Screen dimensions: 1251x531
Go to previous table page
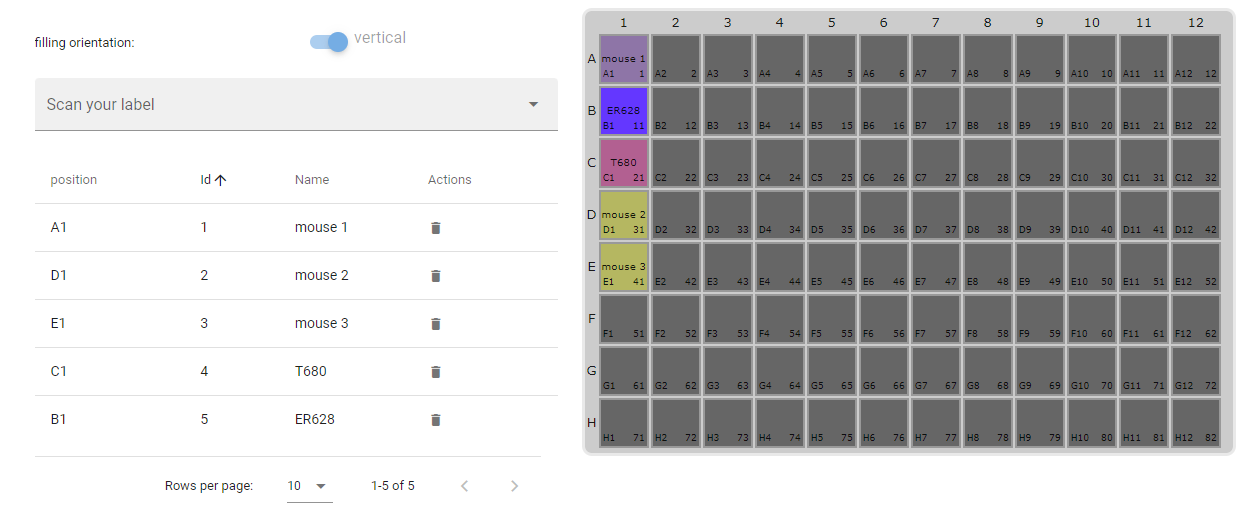[x=465, y=486]
